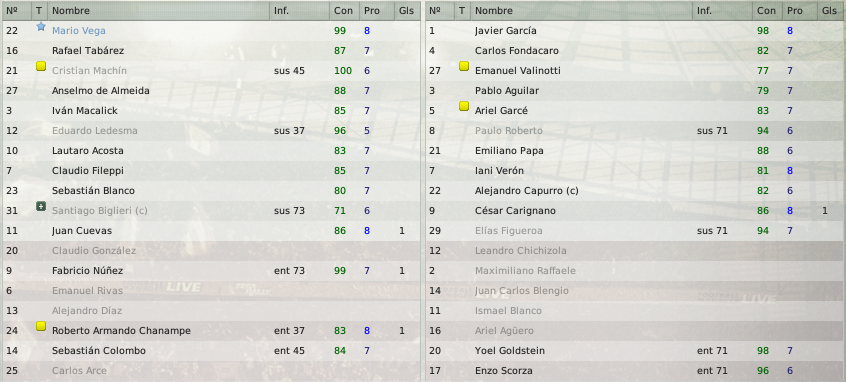Open Mario Vega's player profile
The width and height of the screenshot is (846, 382).
click(x=79, y=31)
